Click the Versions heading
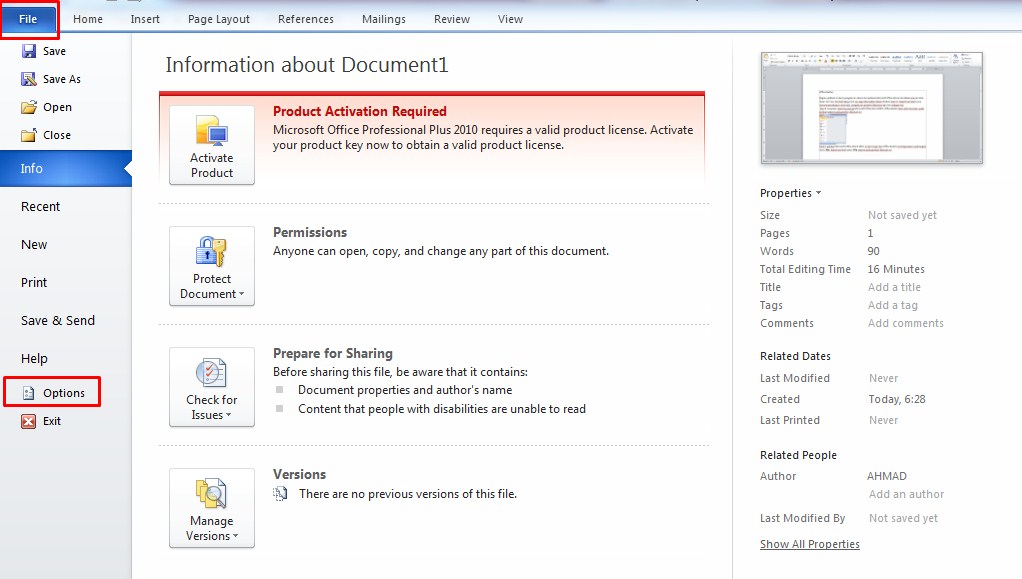This screenshot has width=1022, height=579. (x=299, y=474)
